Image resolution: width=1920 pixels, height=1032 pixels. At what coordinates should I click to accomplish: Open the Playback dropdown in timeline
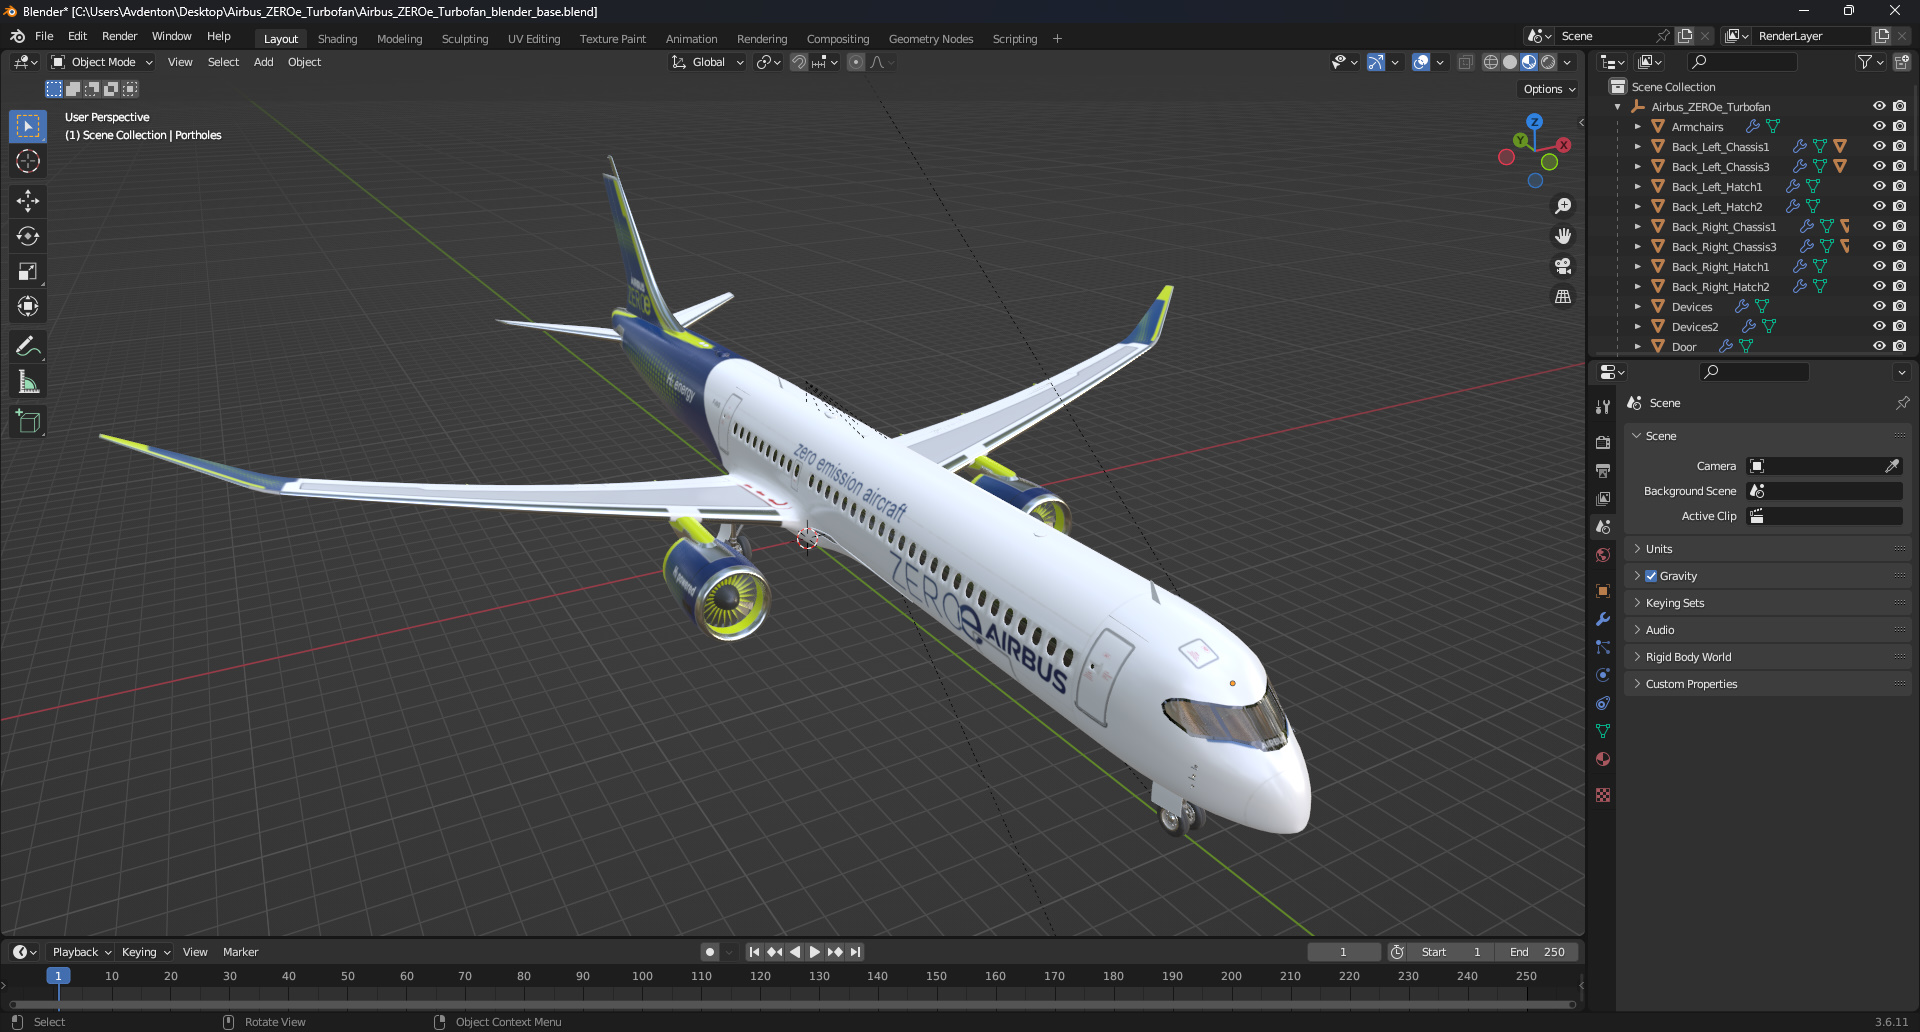pyautogui.click(x=81, y=952)
